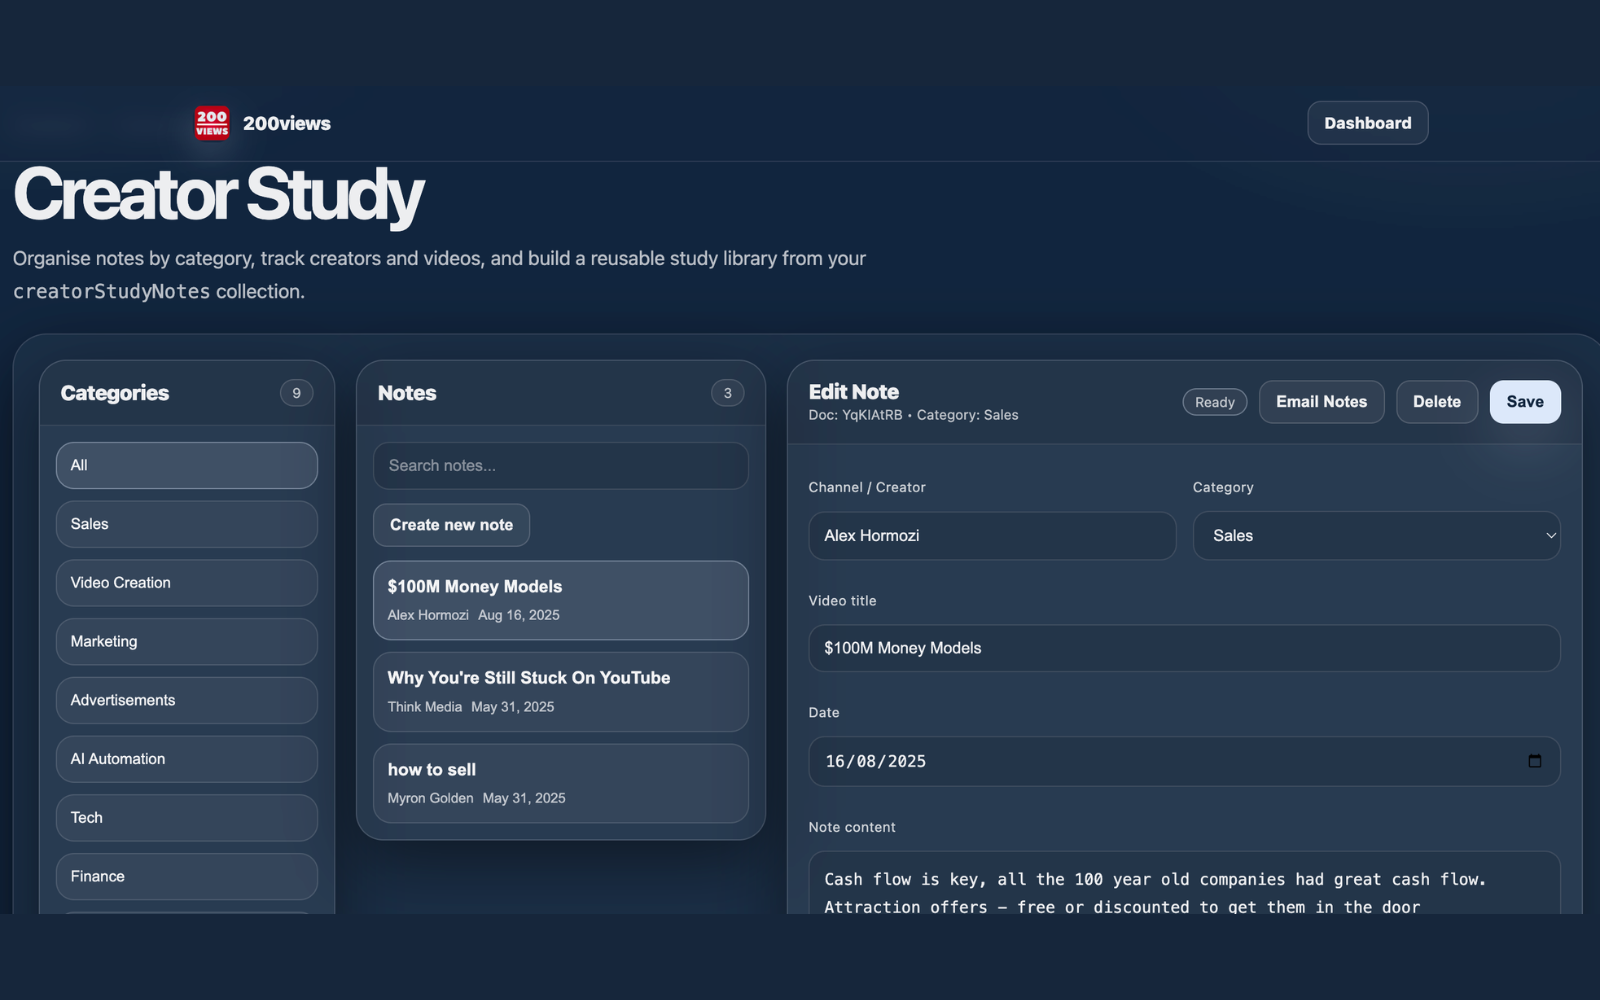The width and height of the screenshot is (1600, 1000).
Task: Click the Channel / Creator input field
Action: pos(991,535)
